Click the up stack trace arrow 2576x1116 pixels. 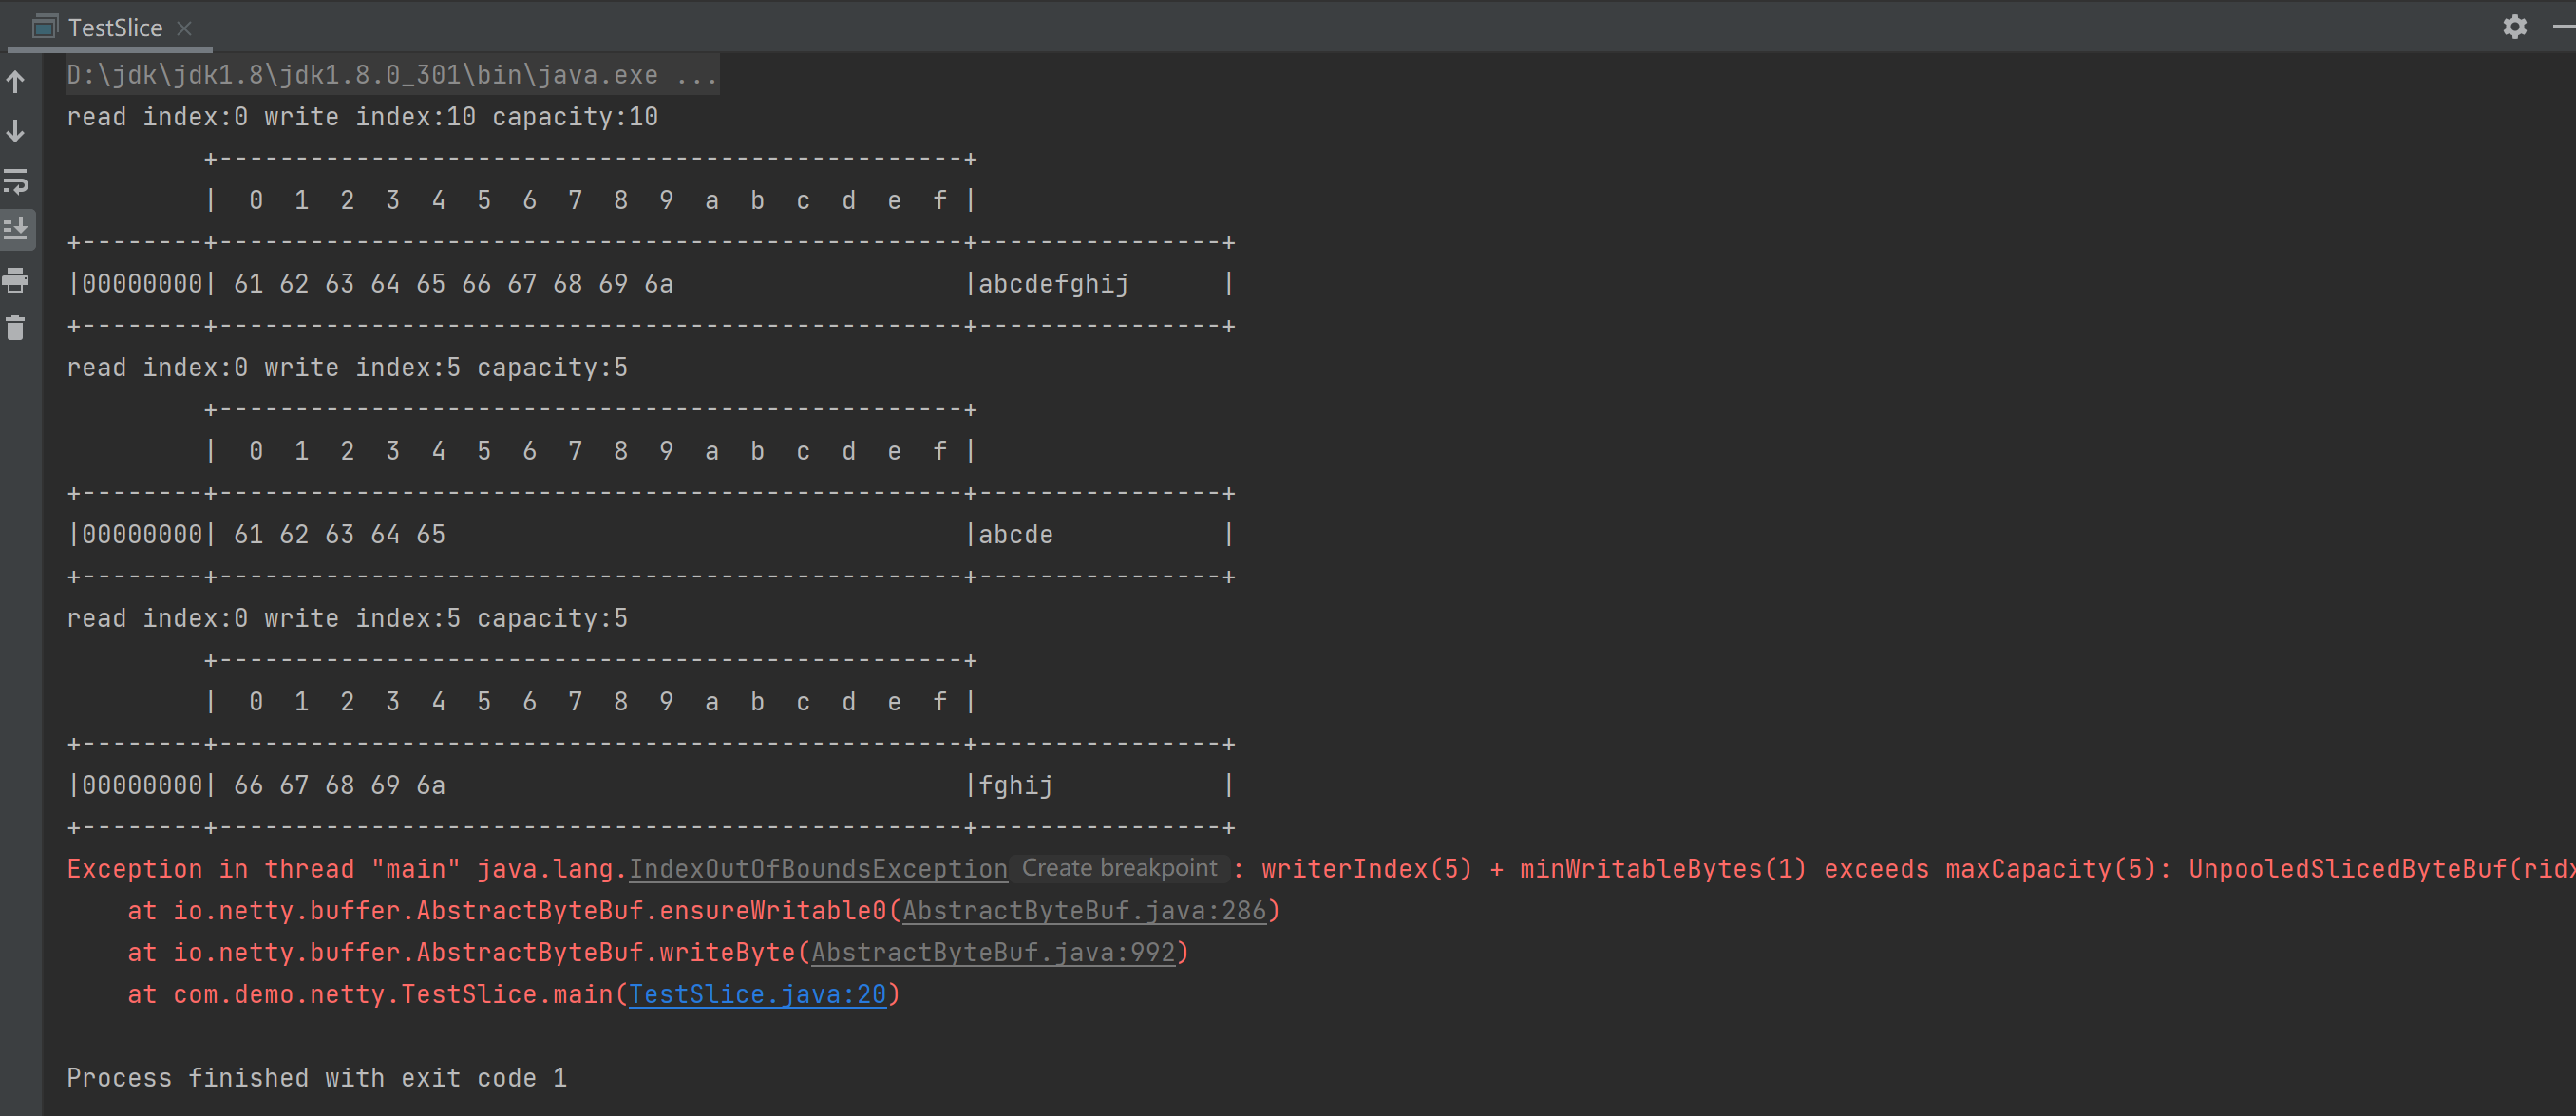(16, 82)
